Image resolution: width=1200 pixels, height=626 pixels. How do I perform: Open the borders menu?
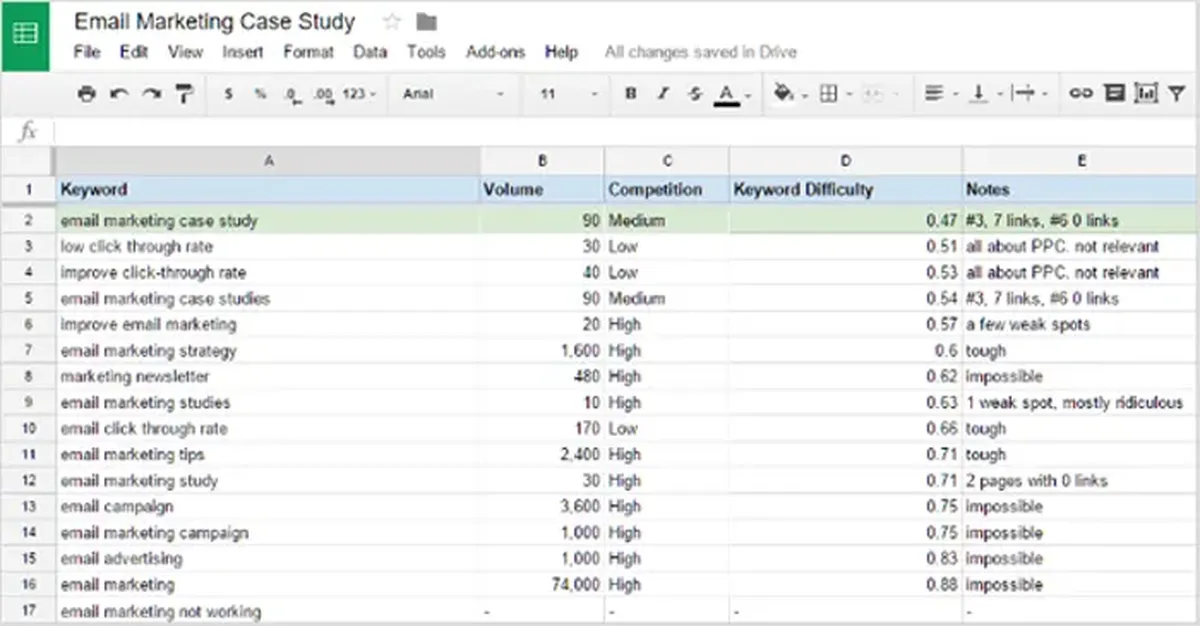(x=834, y=93)
